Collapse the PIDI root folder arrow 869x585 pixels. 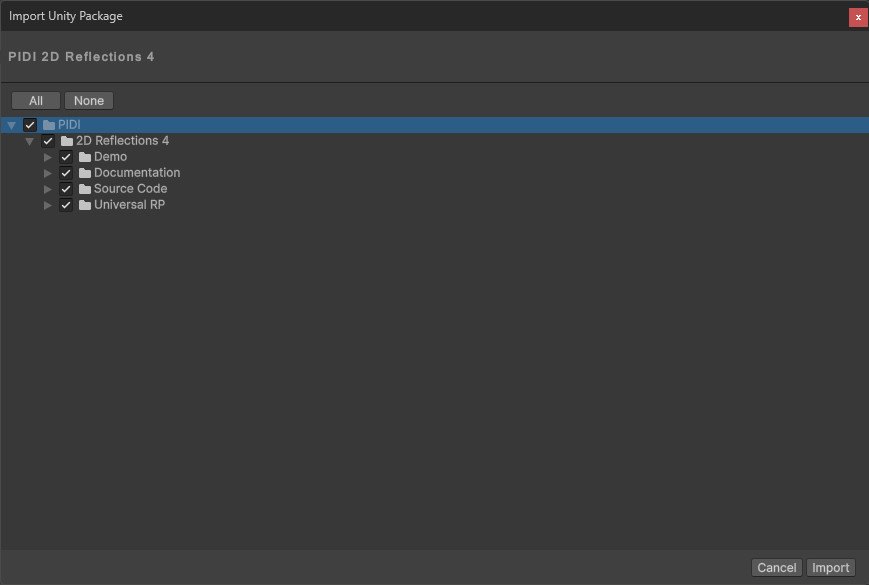click(x=11, y=125)
